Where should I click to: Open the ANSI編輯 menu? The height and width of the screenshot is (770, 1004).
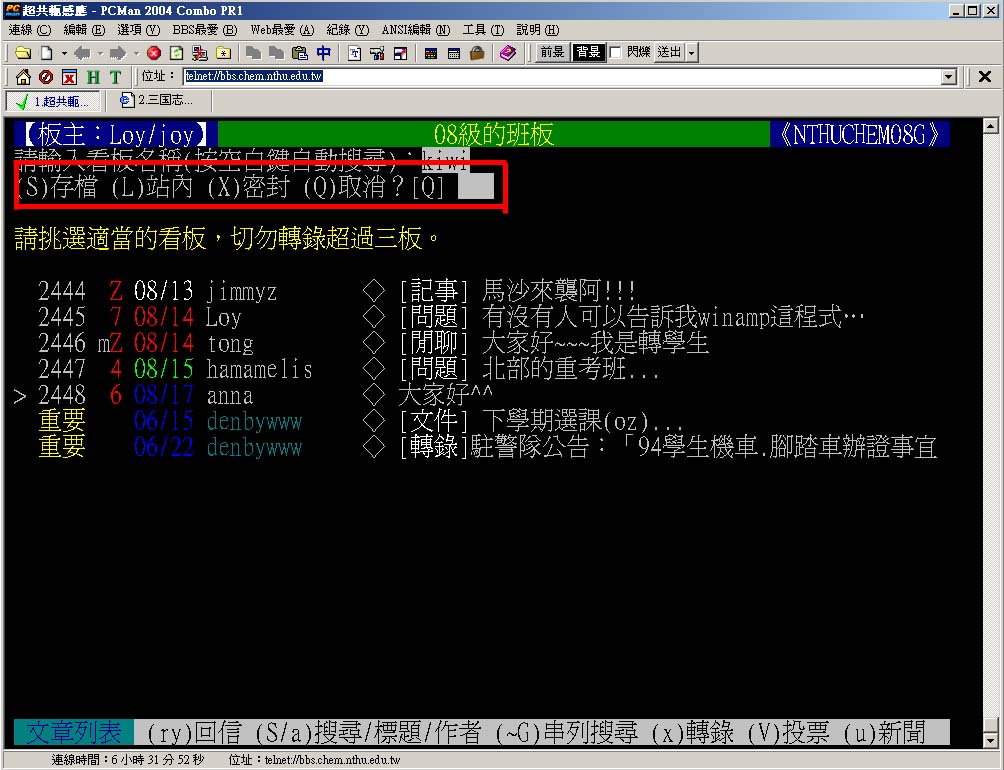(415, 30)
